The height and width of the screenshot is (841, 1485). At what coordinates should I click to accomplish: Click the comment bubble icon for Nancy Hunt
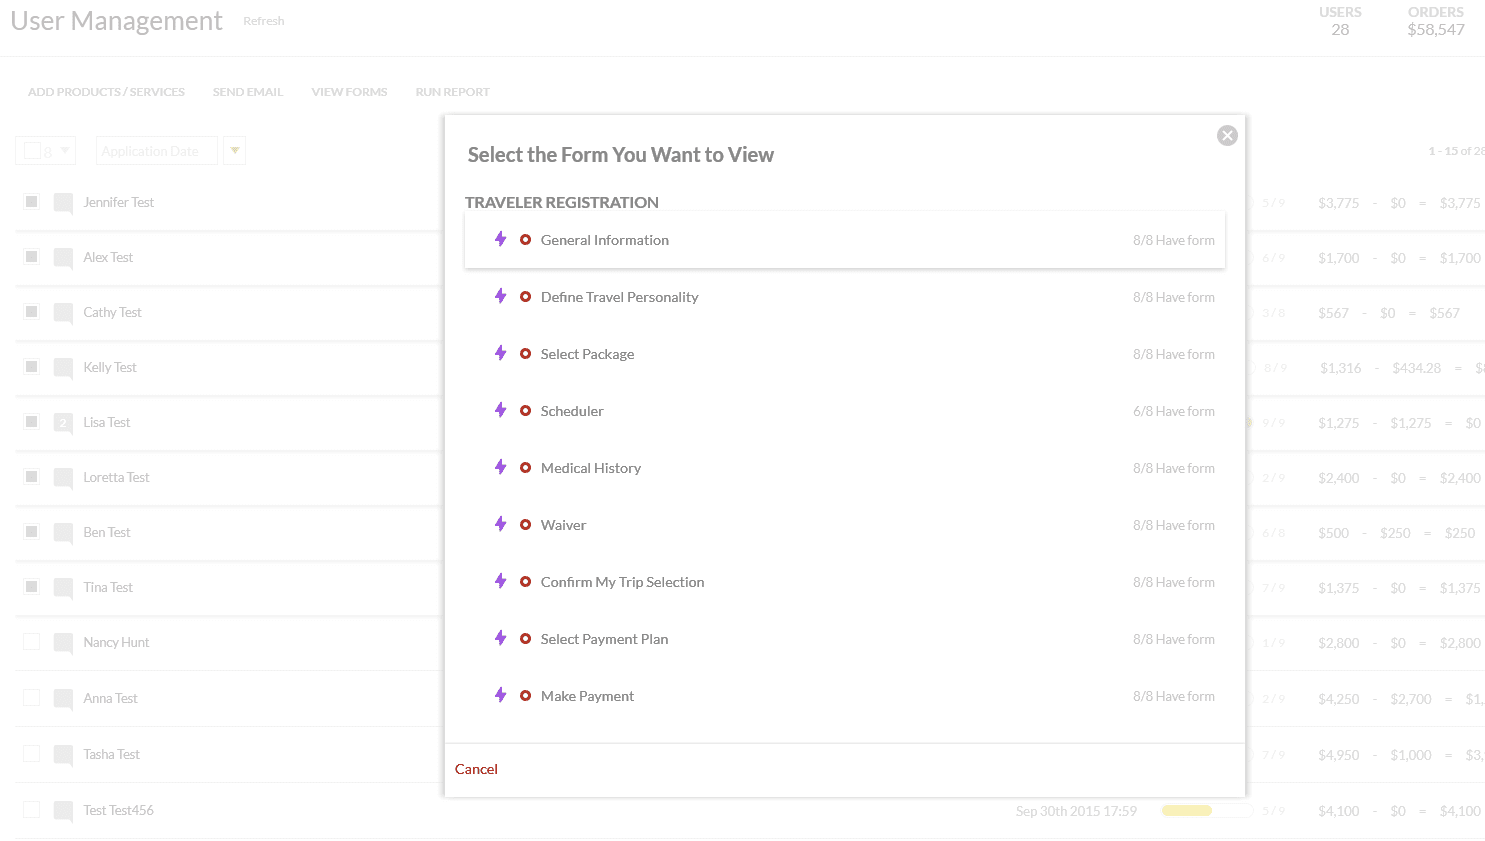(x=63, y=643)
